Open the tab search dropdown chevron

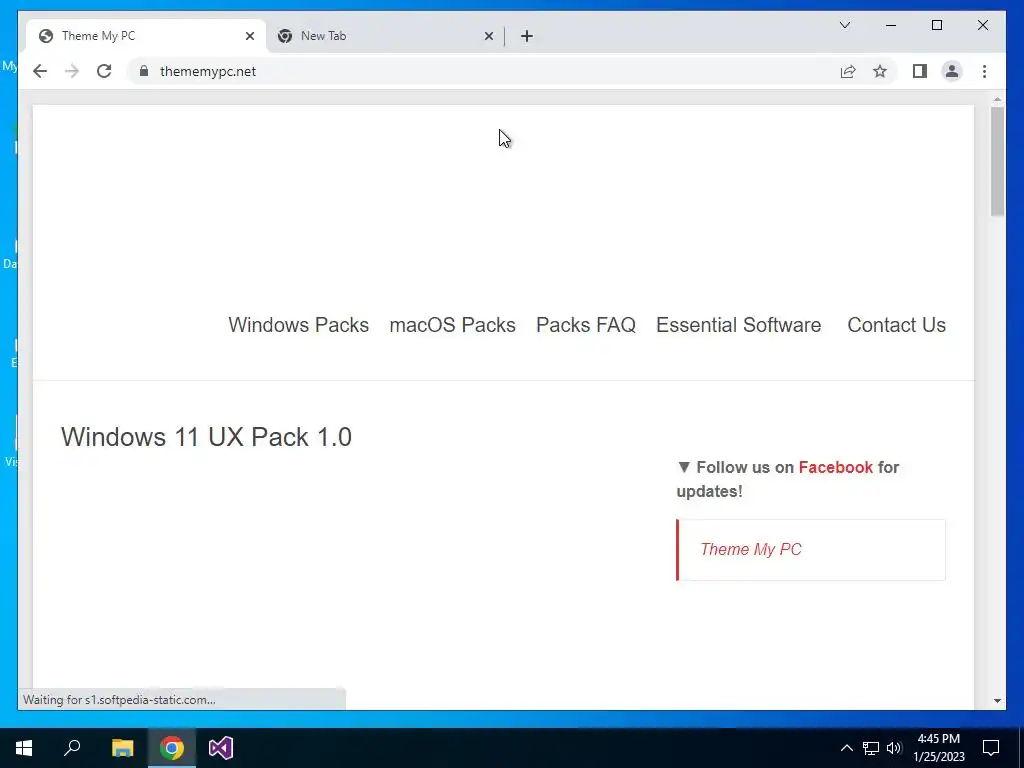[844, 25]
